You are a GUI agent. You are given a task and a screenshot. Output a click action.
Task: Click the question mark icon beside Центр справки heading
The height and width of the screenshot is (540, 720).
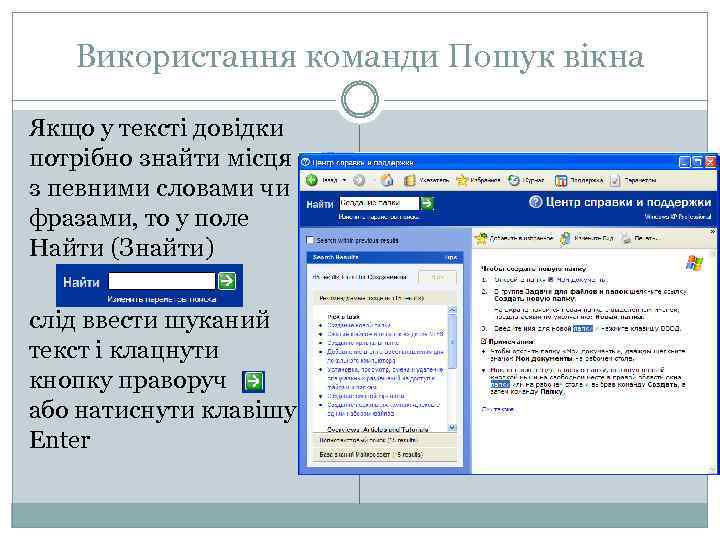click(x=535, y=202)
